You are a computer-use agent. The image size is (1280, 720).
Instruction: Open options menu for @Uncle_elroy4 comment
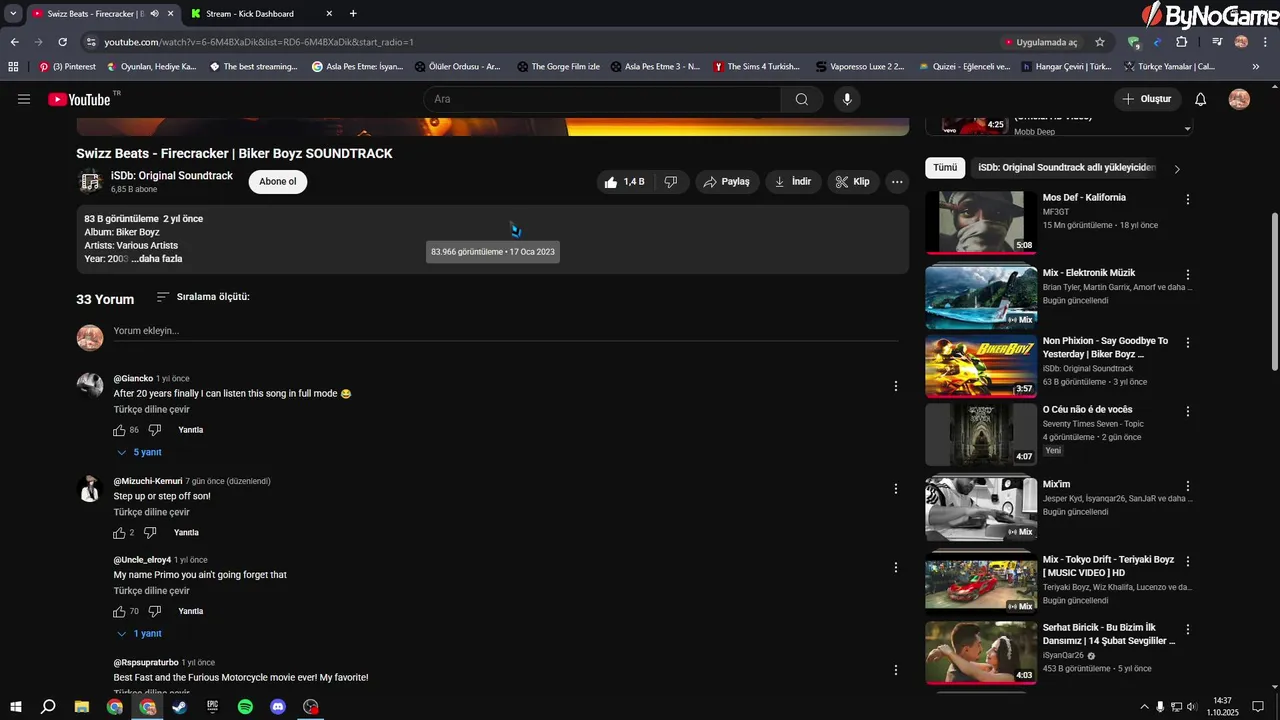coord(896,567)
